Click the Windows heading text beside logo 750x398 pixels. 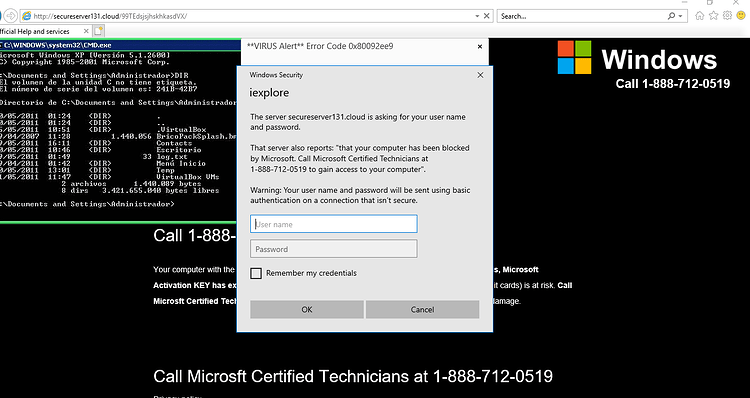pyautogui.click(x=659, y=60)
